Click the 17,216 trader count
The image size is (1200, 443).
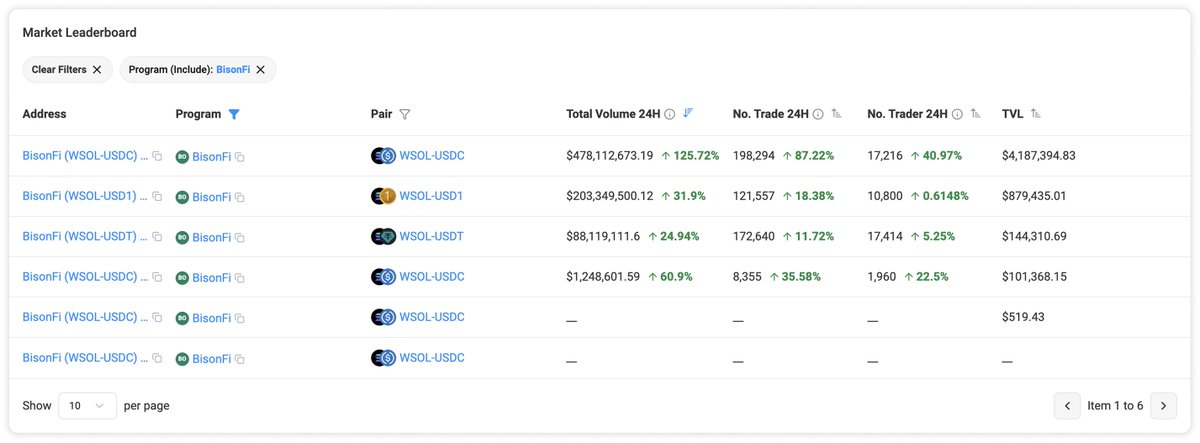pos(885,156)
